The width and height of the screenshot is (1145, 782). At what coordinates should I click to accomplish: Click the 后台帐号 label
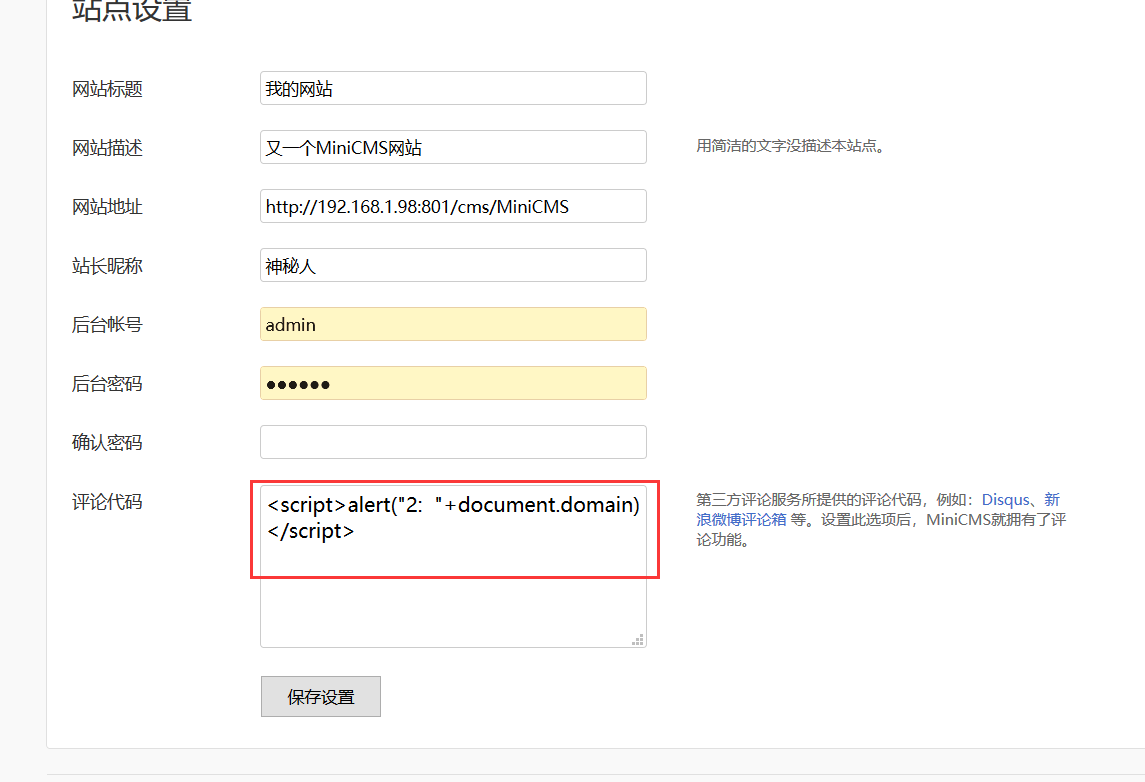point(107,325)
